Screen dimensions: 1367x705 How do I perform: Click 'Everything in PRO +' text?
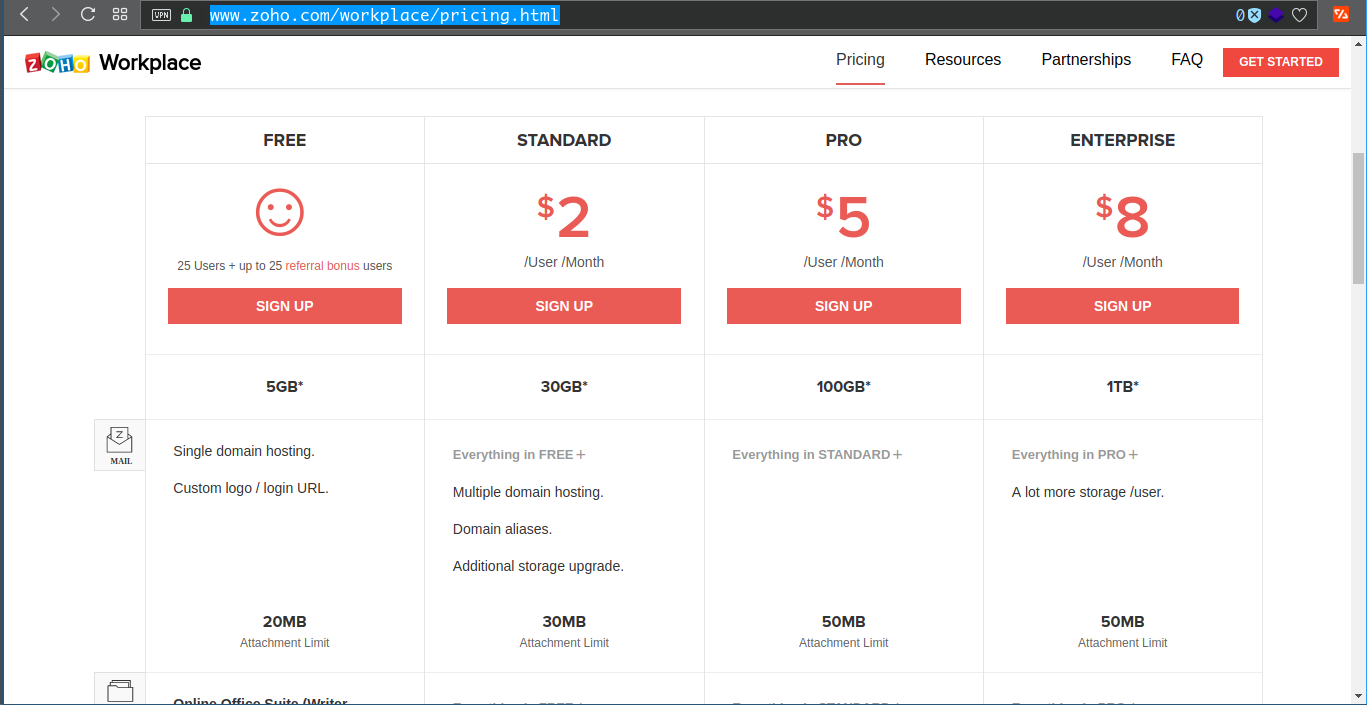pyautogui.click(x=1075, y=454)
